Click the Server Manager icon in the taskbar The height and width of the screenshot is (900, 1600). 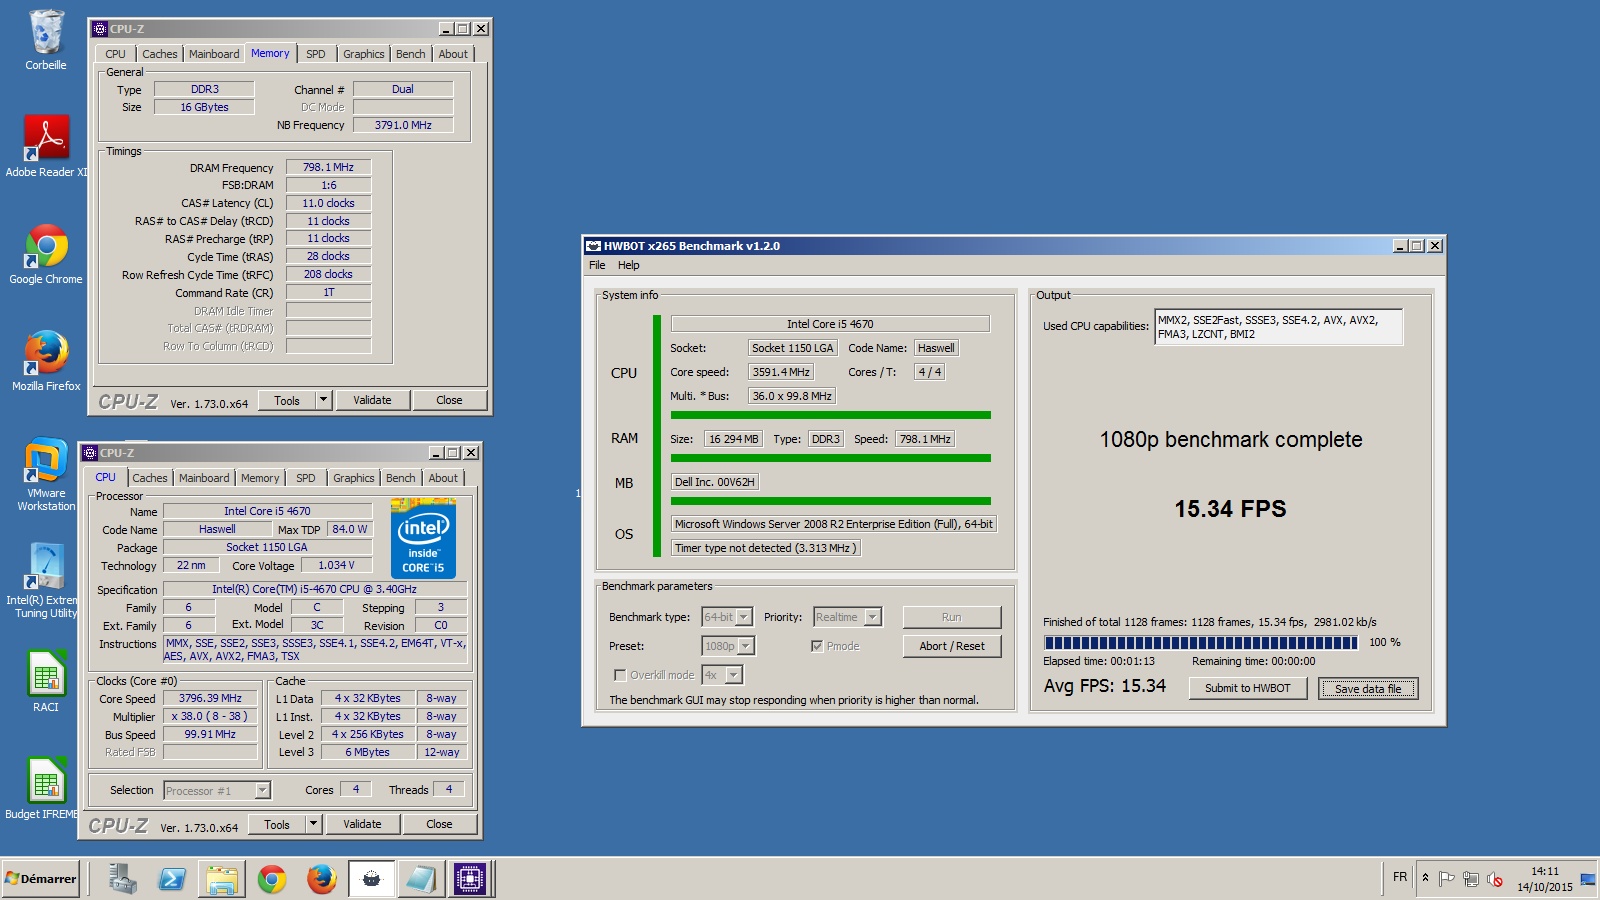[122, 879]
